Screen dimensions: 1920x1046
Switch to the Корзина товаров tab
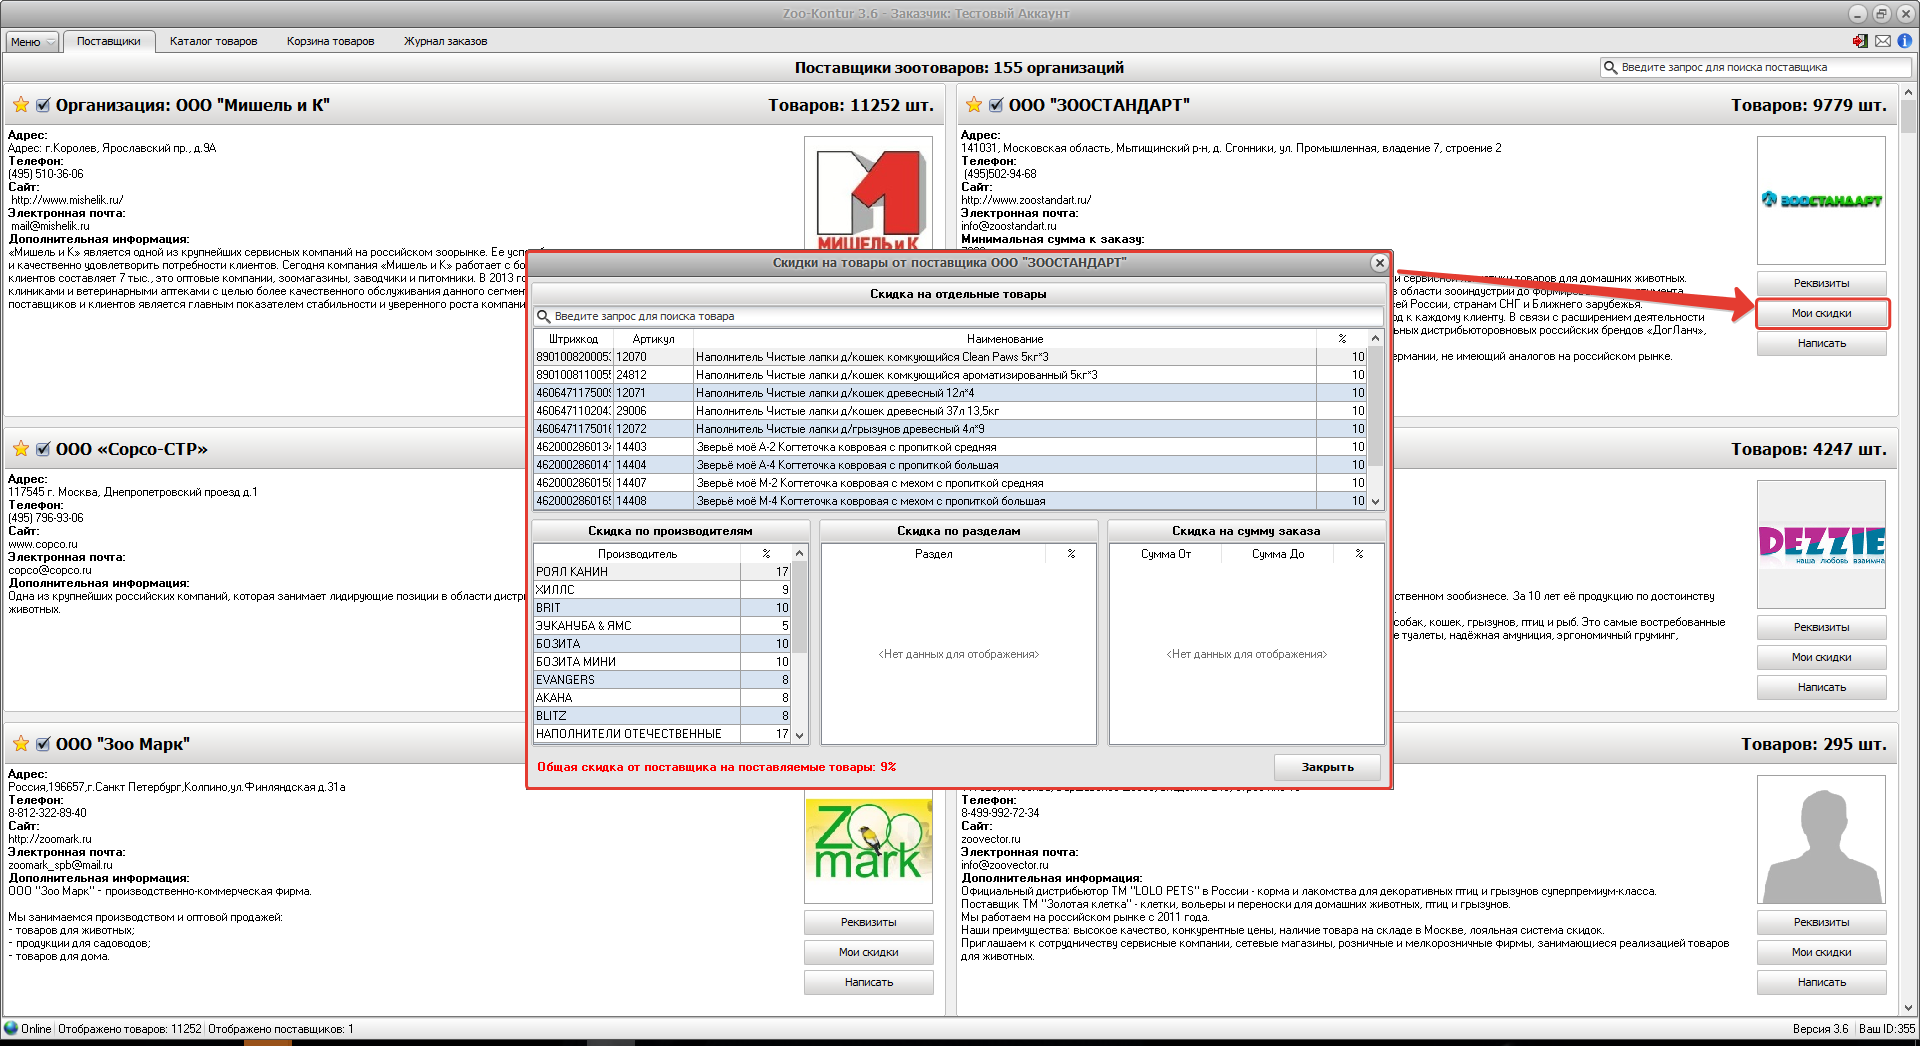(x=330, y=41)
